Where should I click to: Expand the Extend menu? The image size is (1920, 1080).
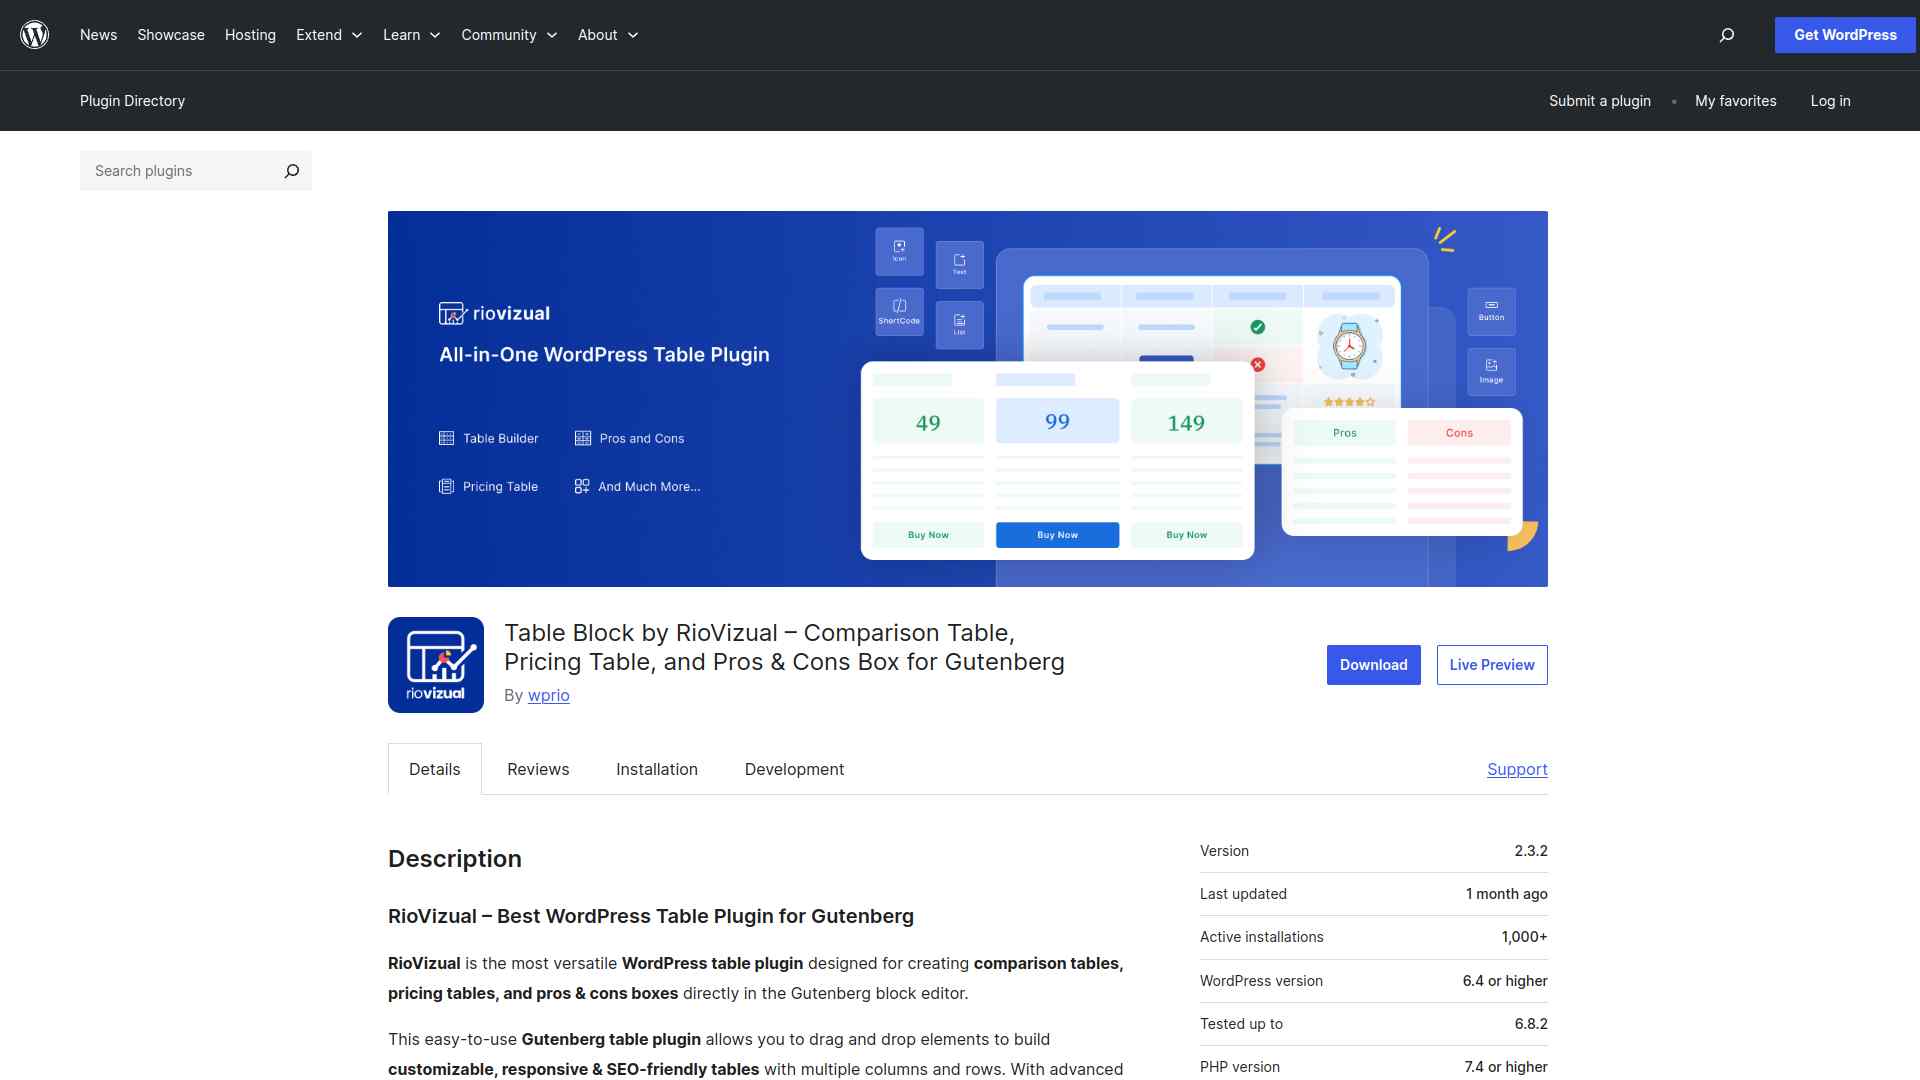[328, 35]
